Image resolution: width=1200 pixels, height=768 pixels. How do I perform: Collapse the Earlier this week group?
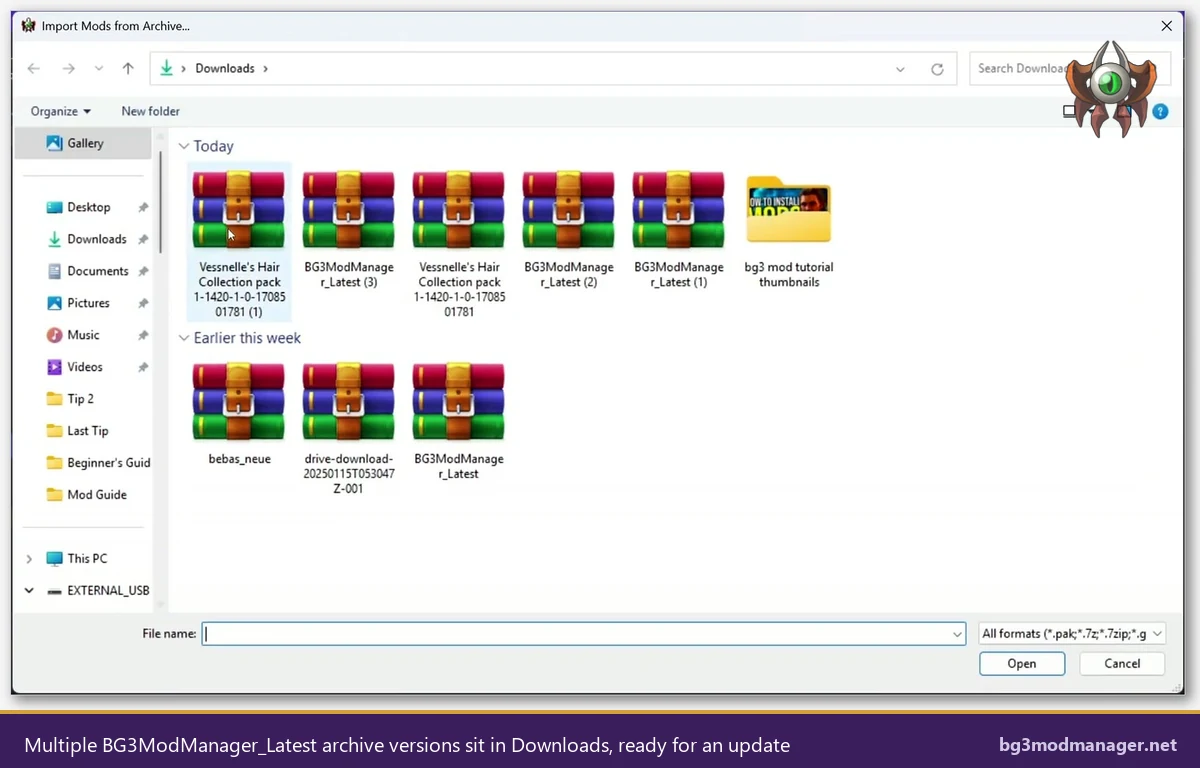[184, 338]
